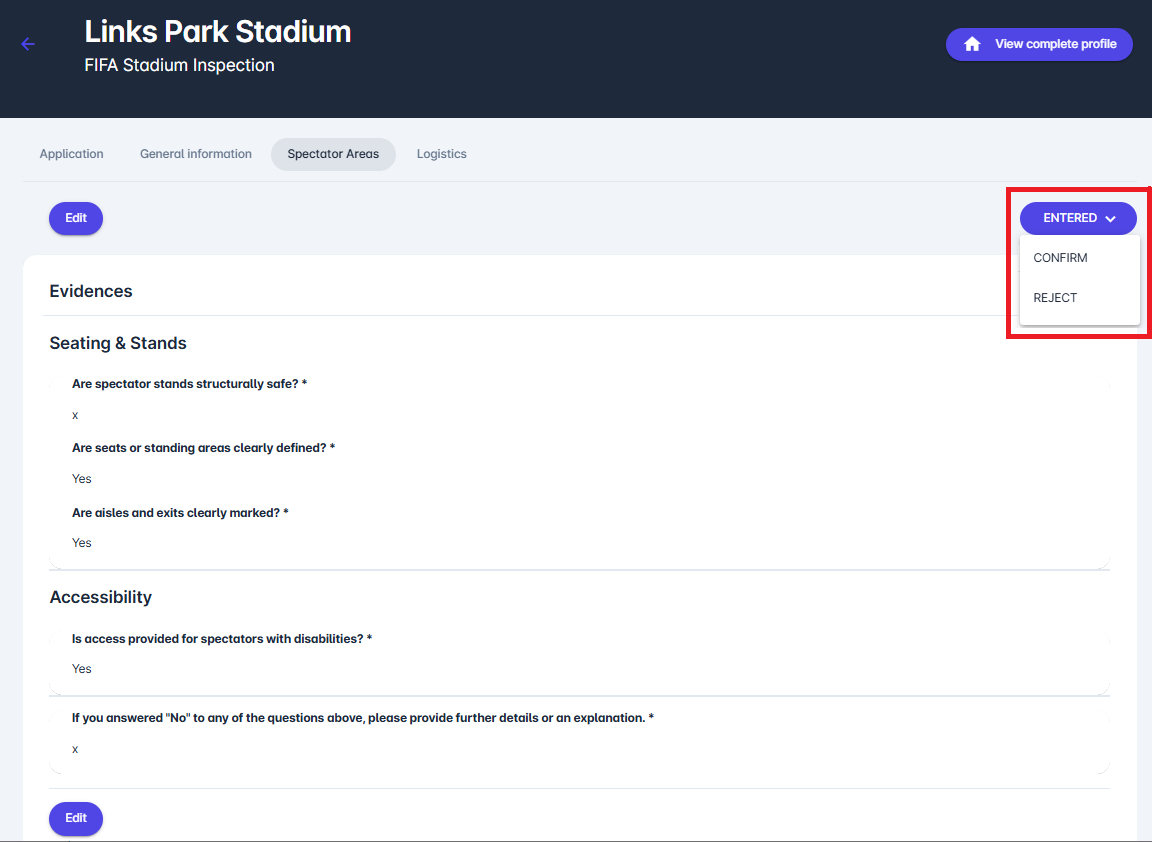Choose REJECT from the status menu

[1055, 298]
